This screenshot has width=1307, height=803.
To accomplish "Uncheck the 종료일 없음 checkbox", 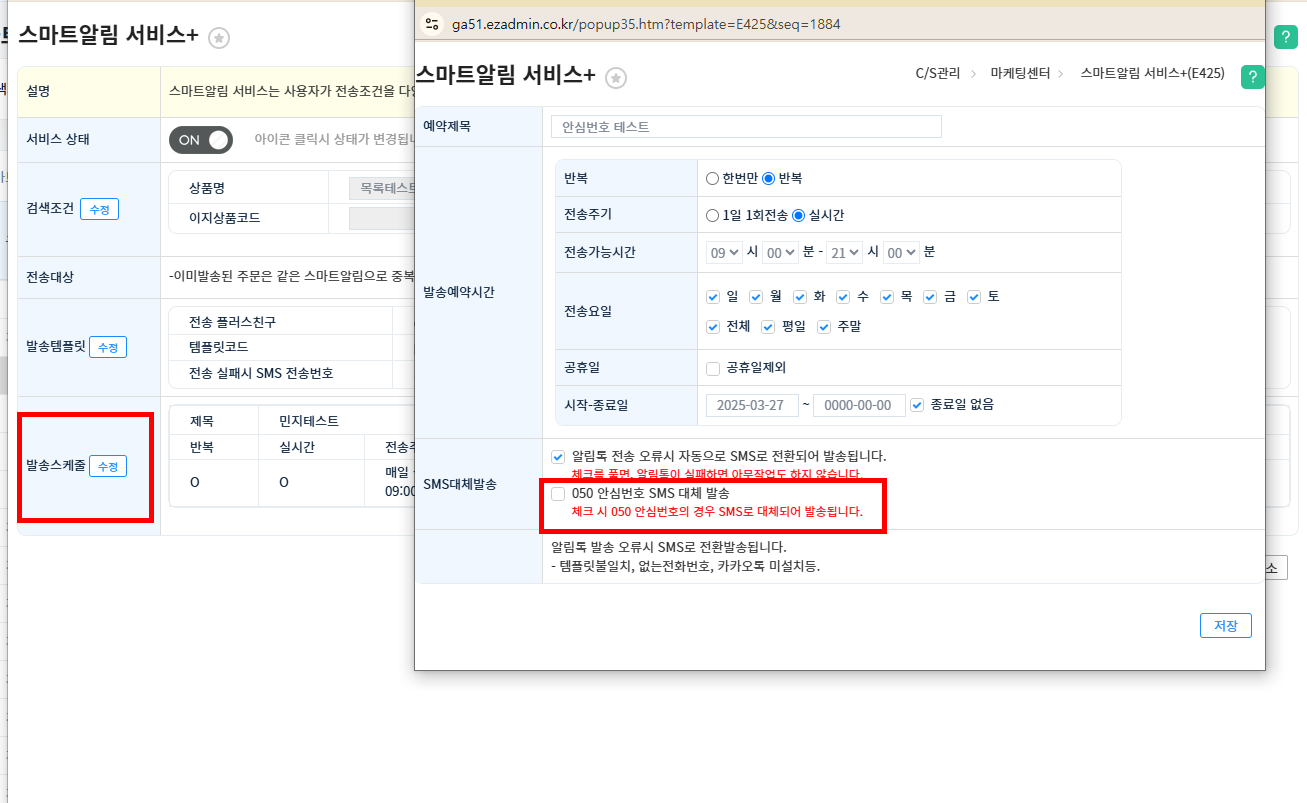I will tap(917, 405).
